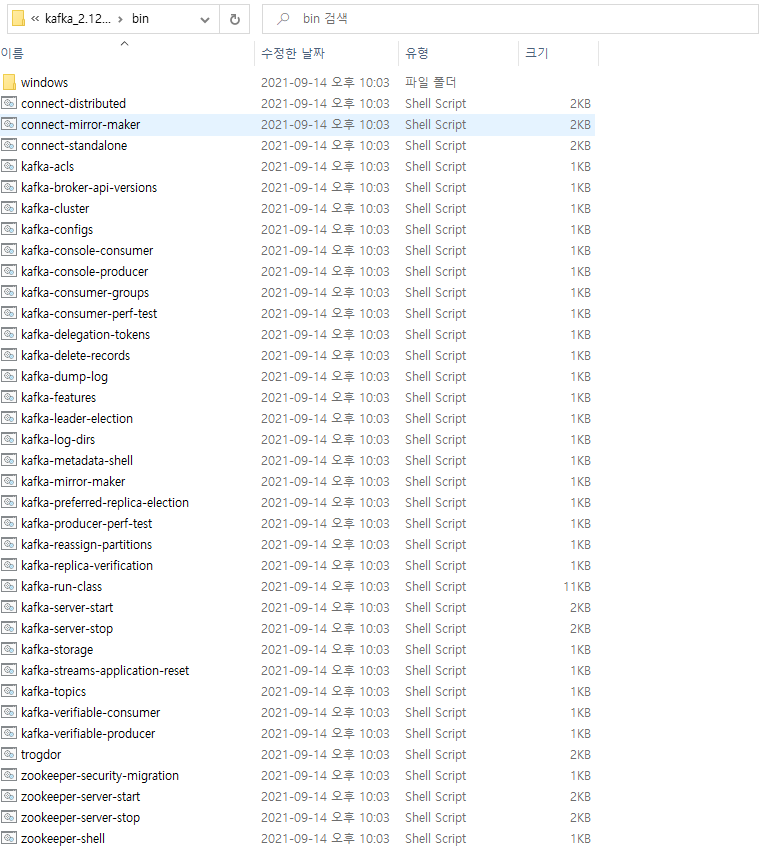Select the zookeeper-server-stop file name
This screenshot has height=847, width=763.
click(81, 818)
